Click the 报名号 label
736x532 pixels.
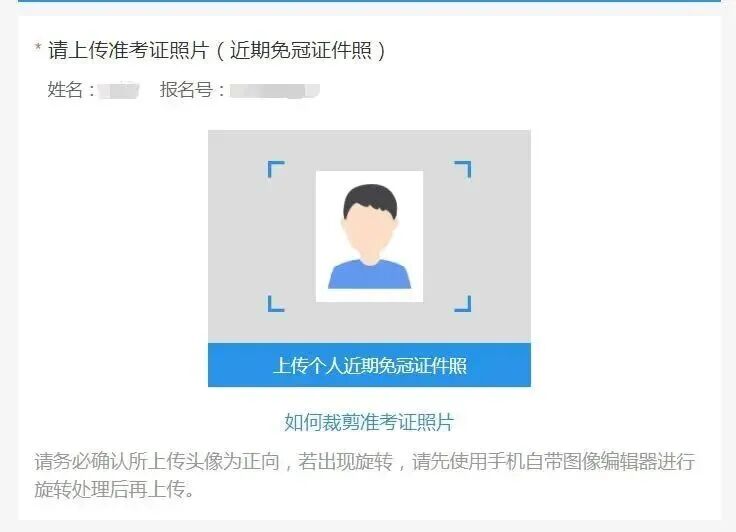click(x=186, y=90)
